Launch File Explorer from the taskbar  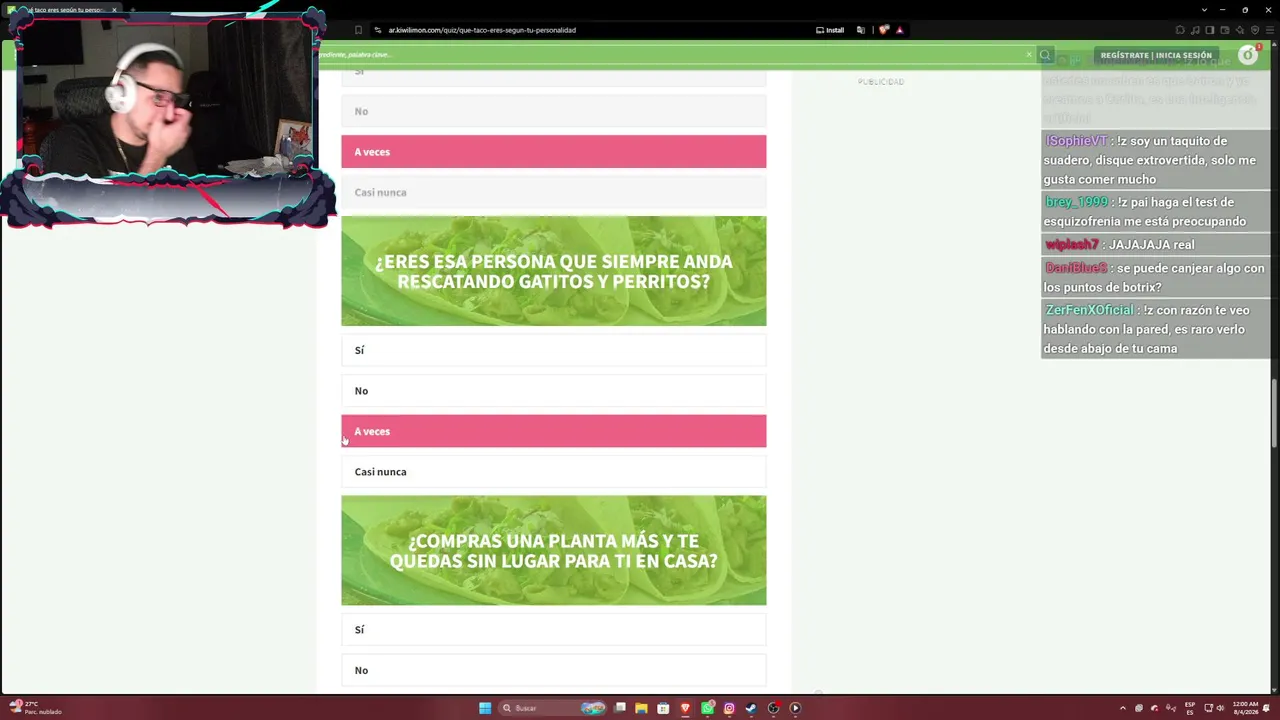[641, 708]
